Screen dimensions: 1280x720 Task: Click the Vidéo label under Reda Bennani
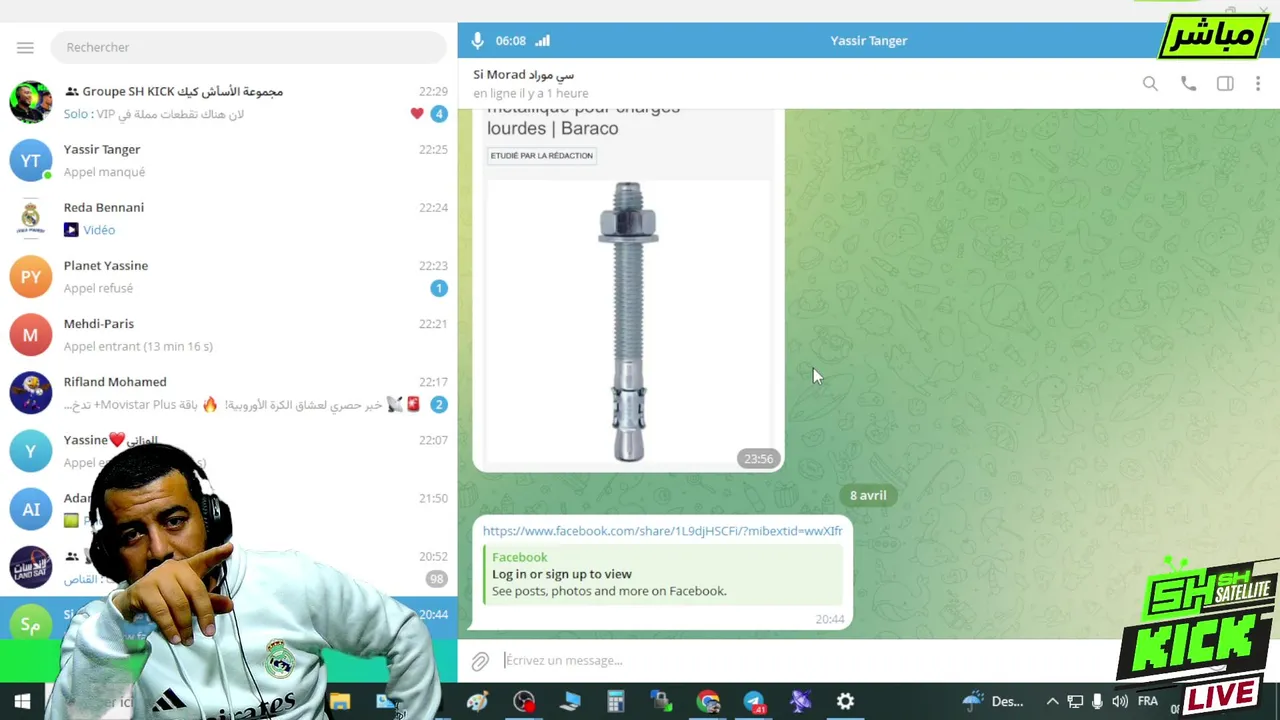click(x=99, y=230)
